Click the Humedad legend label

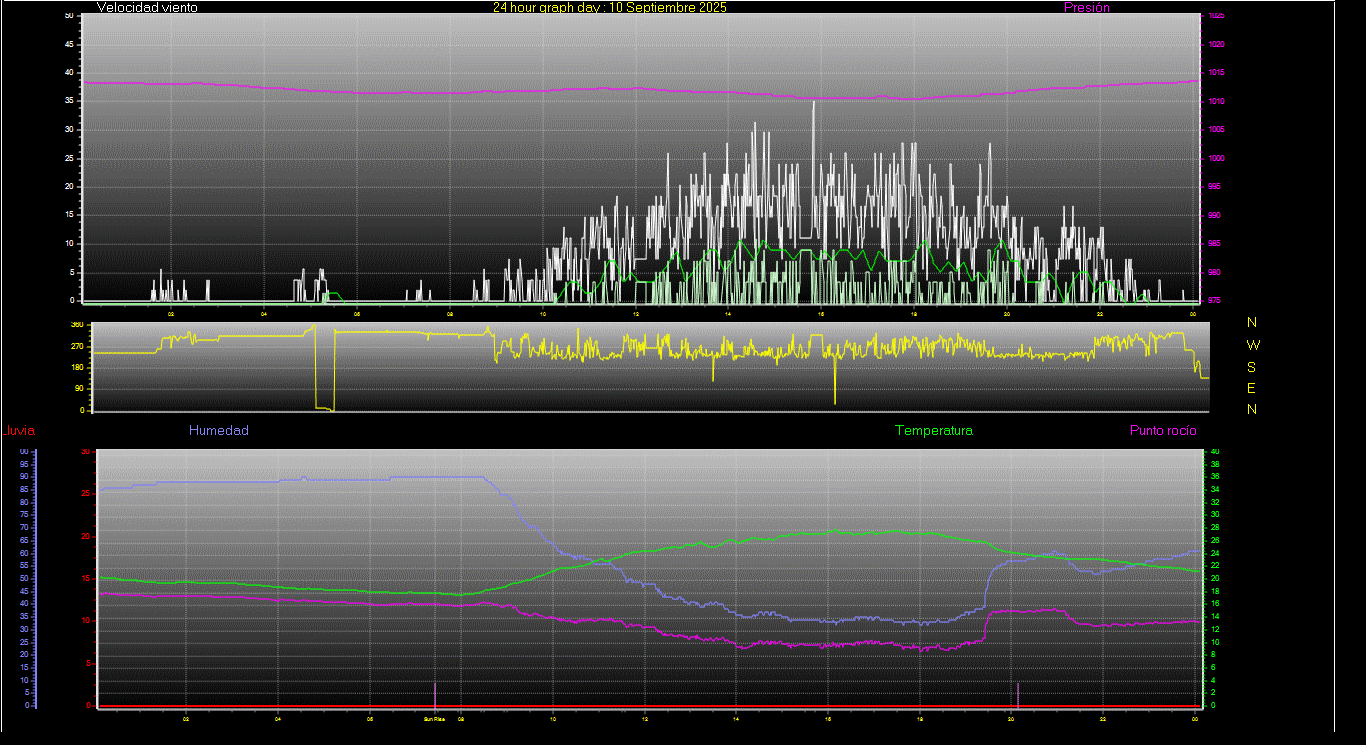tap(218, 431)
